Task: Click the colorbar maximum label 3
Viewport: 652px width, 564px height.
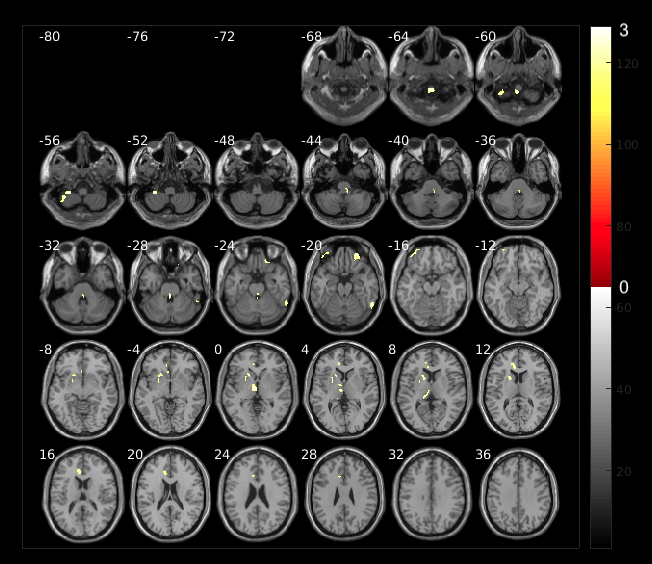Action: pyautogui.click(x=624, y=31)
